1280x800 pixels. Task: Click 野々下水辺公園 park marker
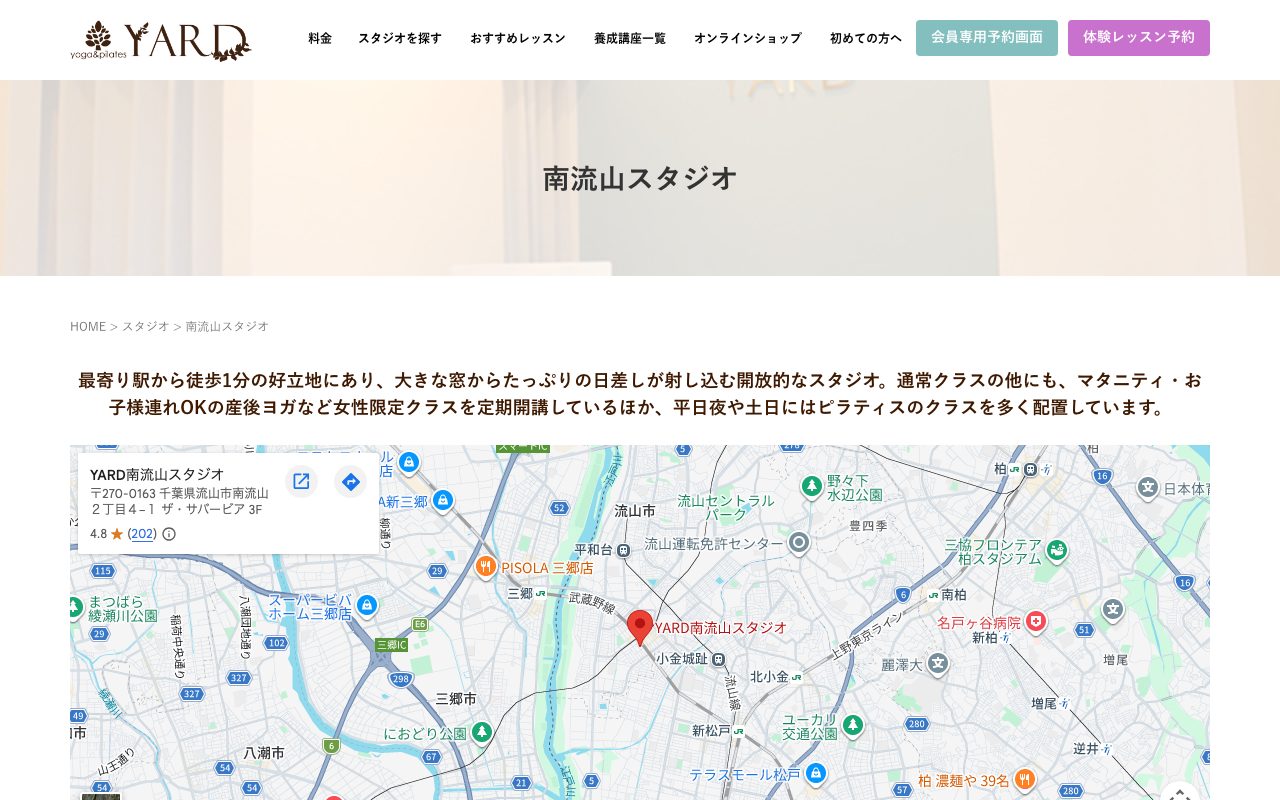click(x=812, y=486)
